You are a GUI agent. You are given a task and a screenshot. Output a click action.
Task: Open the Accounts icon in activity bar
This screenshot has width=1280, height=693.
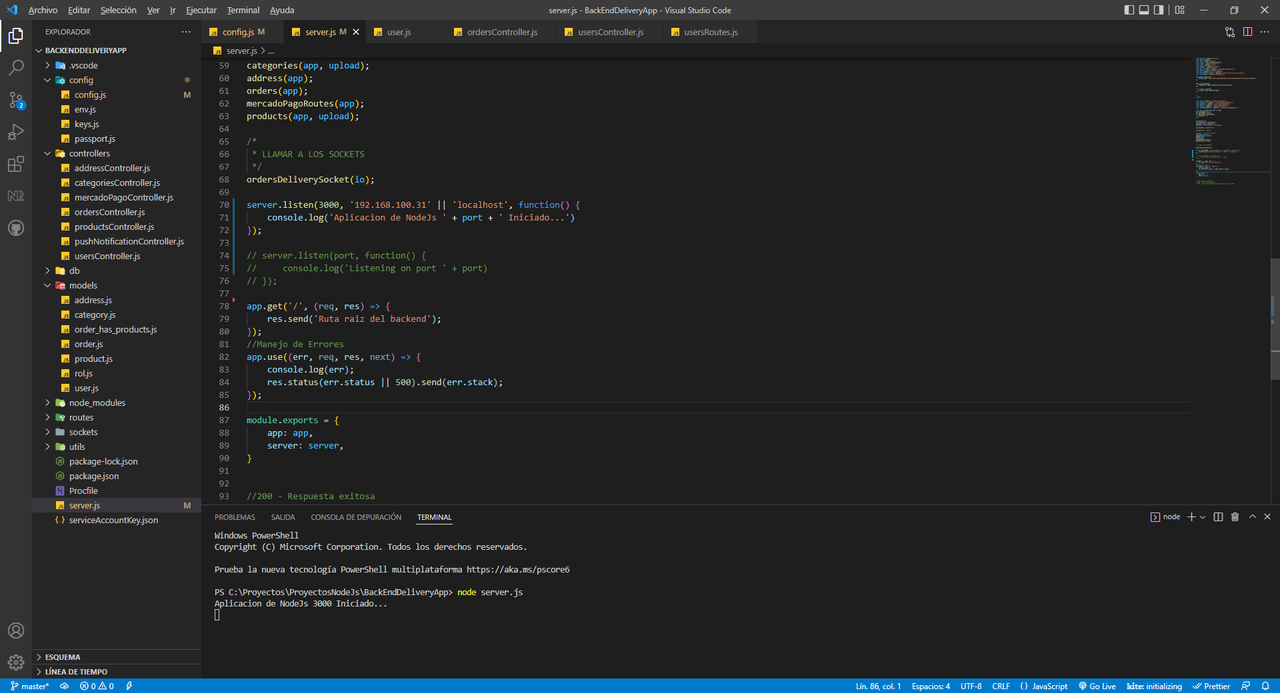click(16, 631)
